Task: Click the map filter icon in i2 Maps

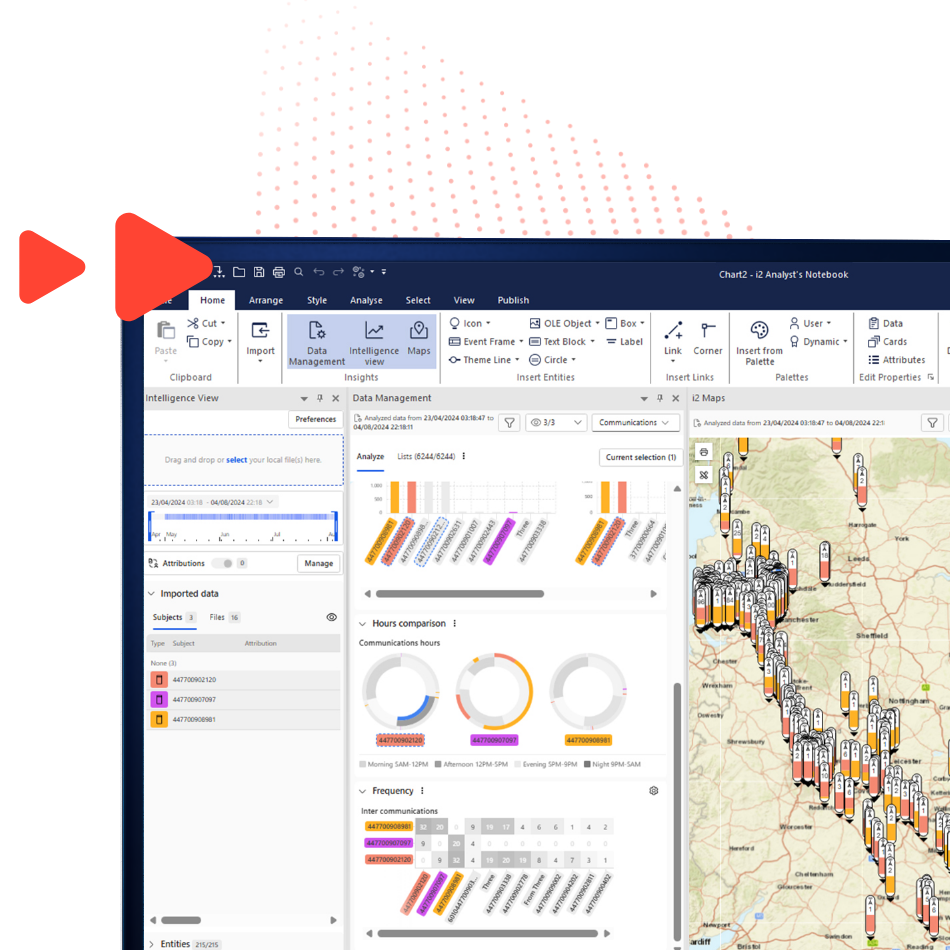Action: point(931,422)
